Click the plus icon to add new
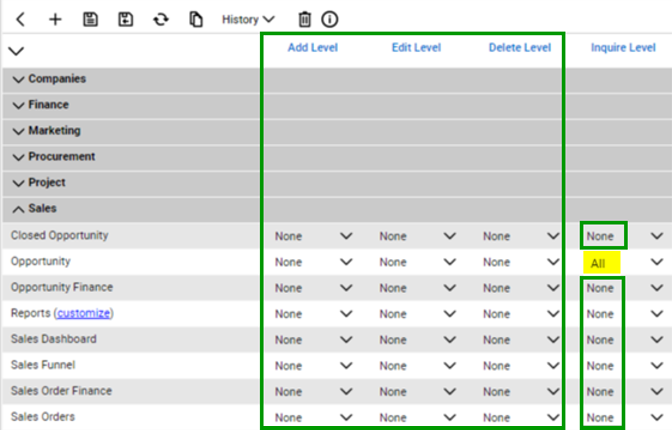The image size is (672, 430). point(55,19)
